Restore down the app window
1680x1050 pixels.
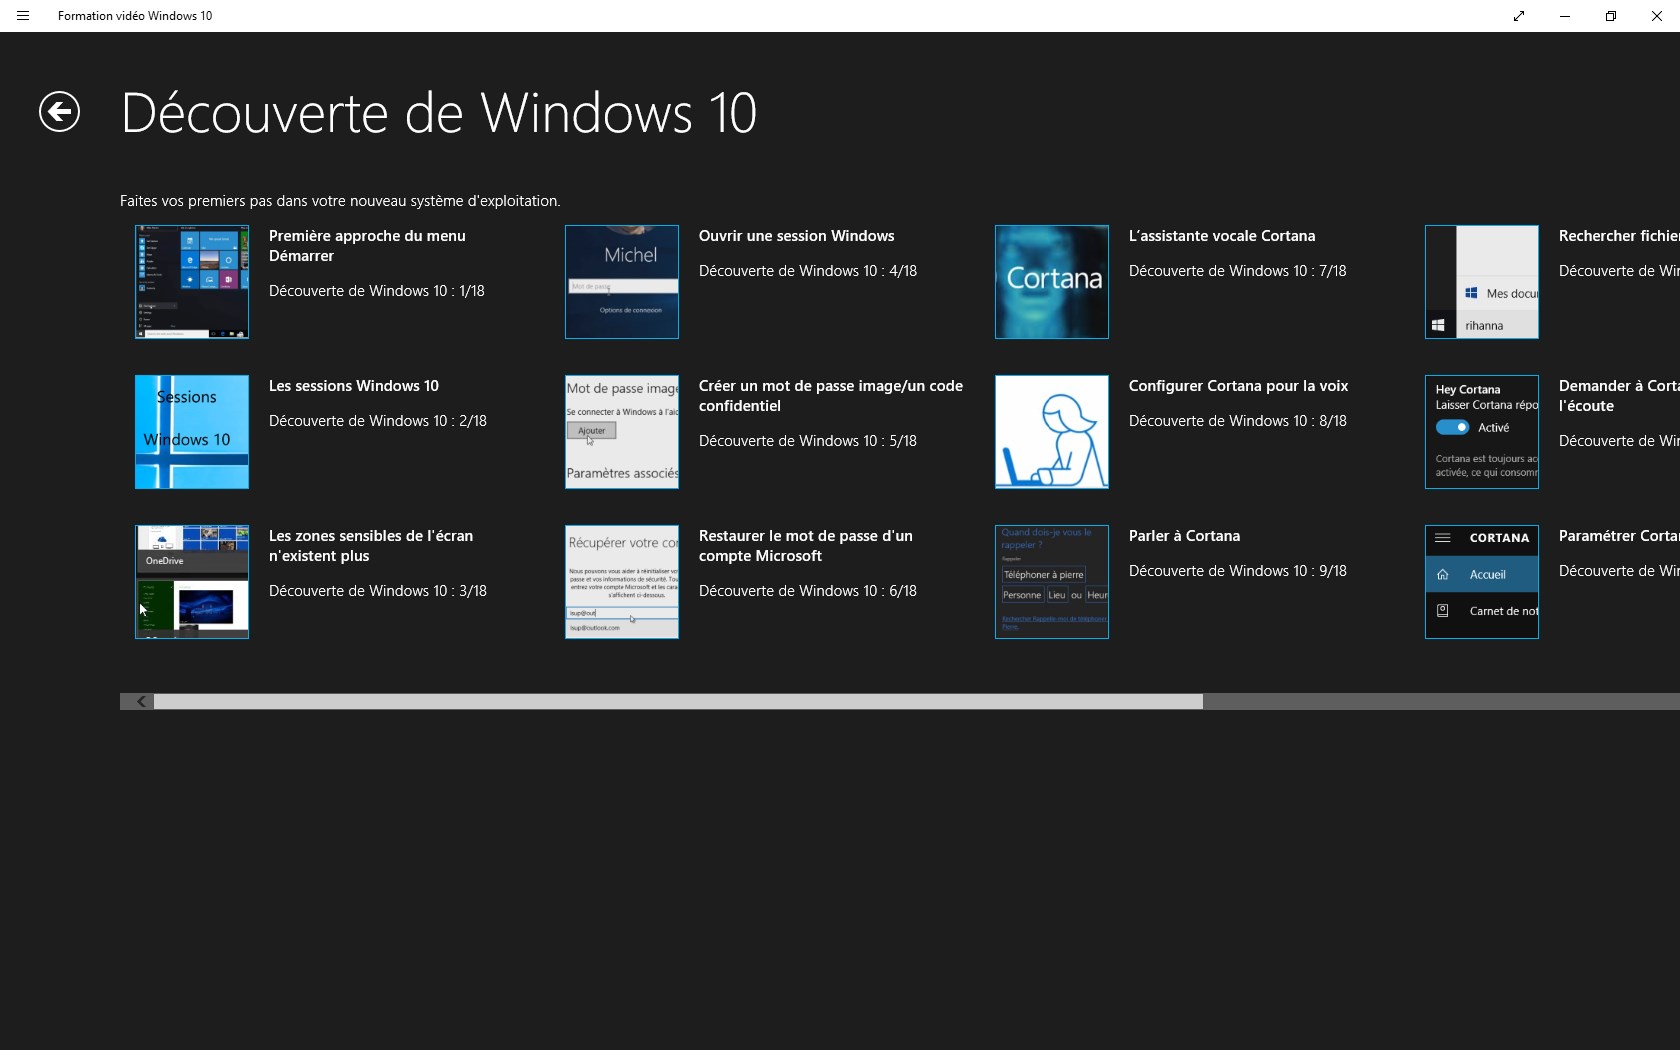[x=1611, y=16]
